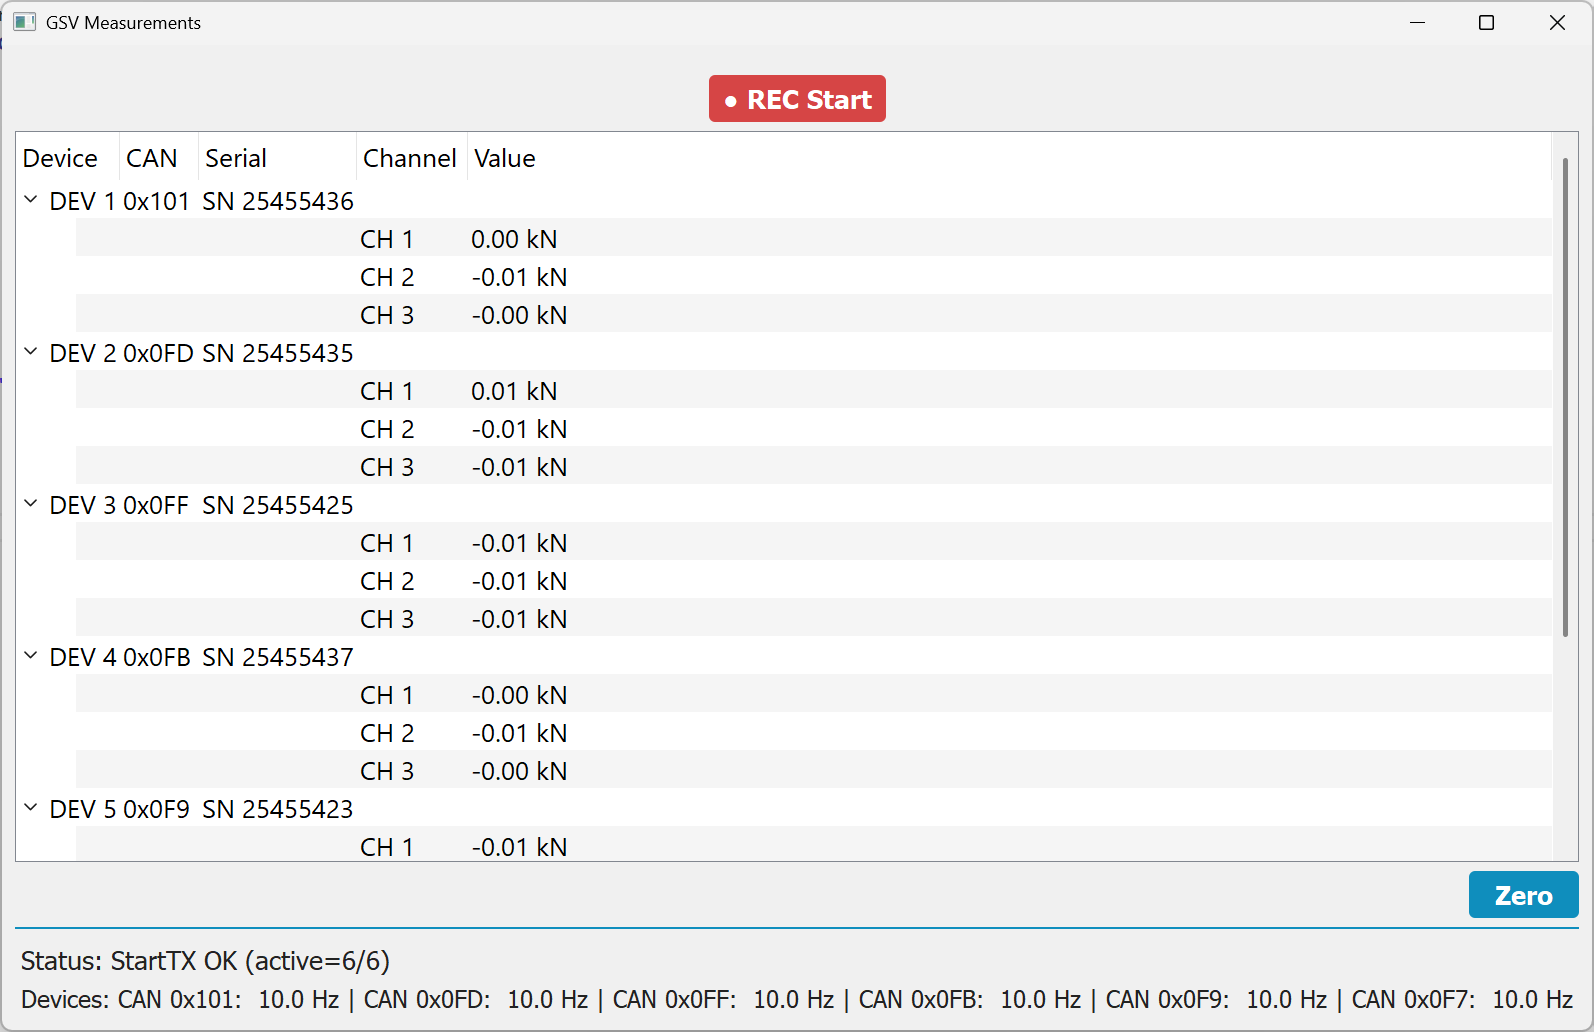Screen dimensions: 1594x1032
Task: Click the Channel column header
Action: coord(411,158)
